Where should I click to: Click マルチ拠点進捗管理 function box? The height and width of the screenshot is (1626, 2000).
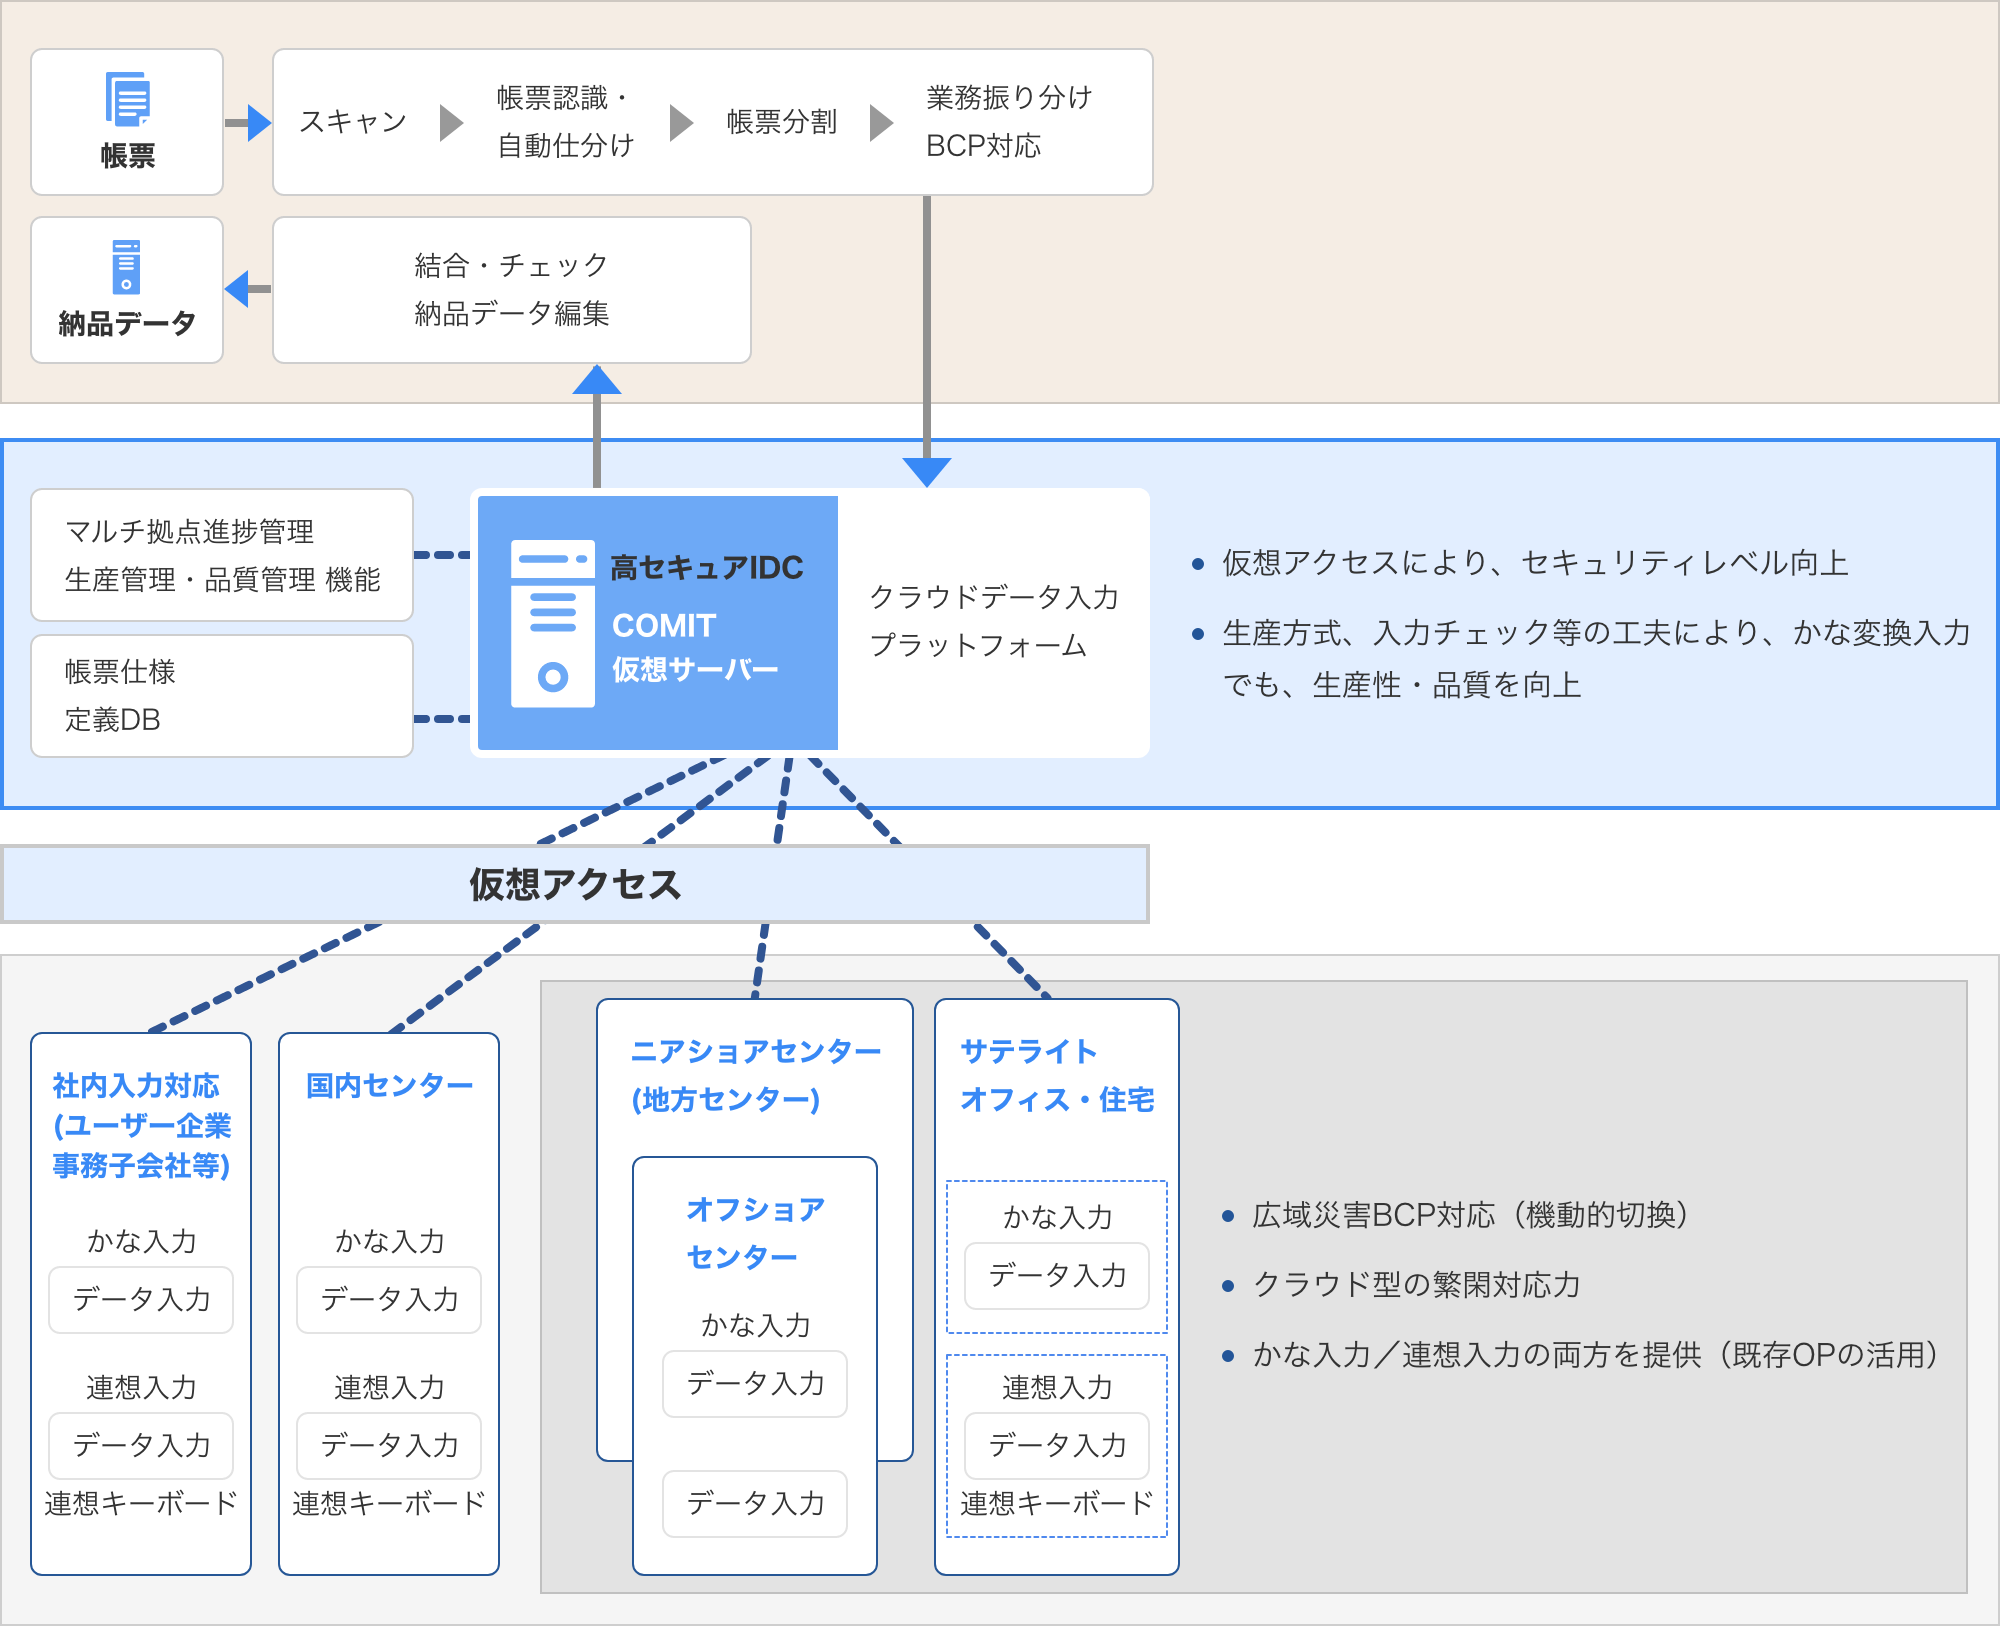click(222, 555)
